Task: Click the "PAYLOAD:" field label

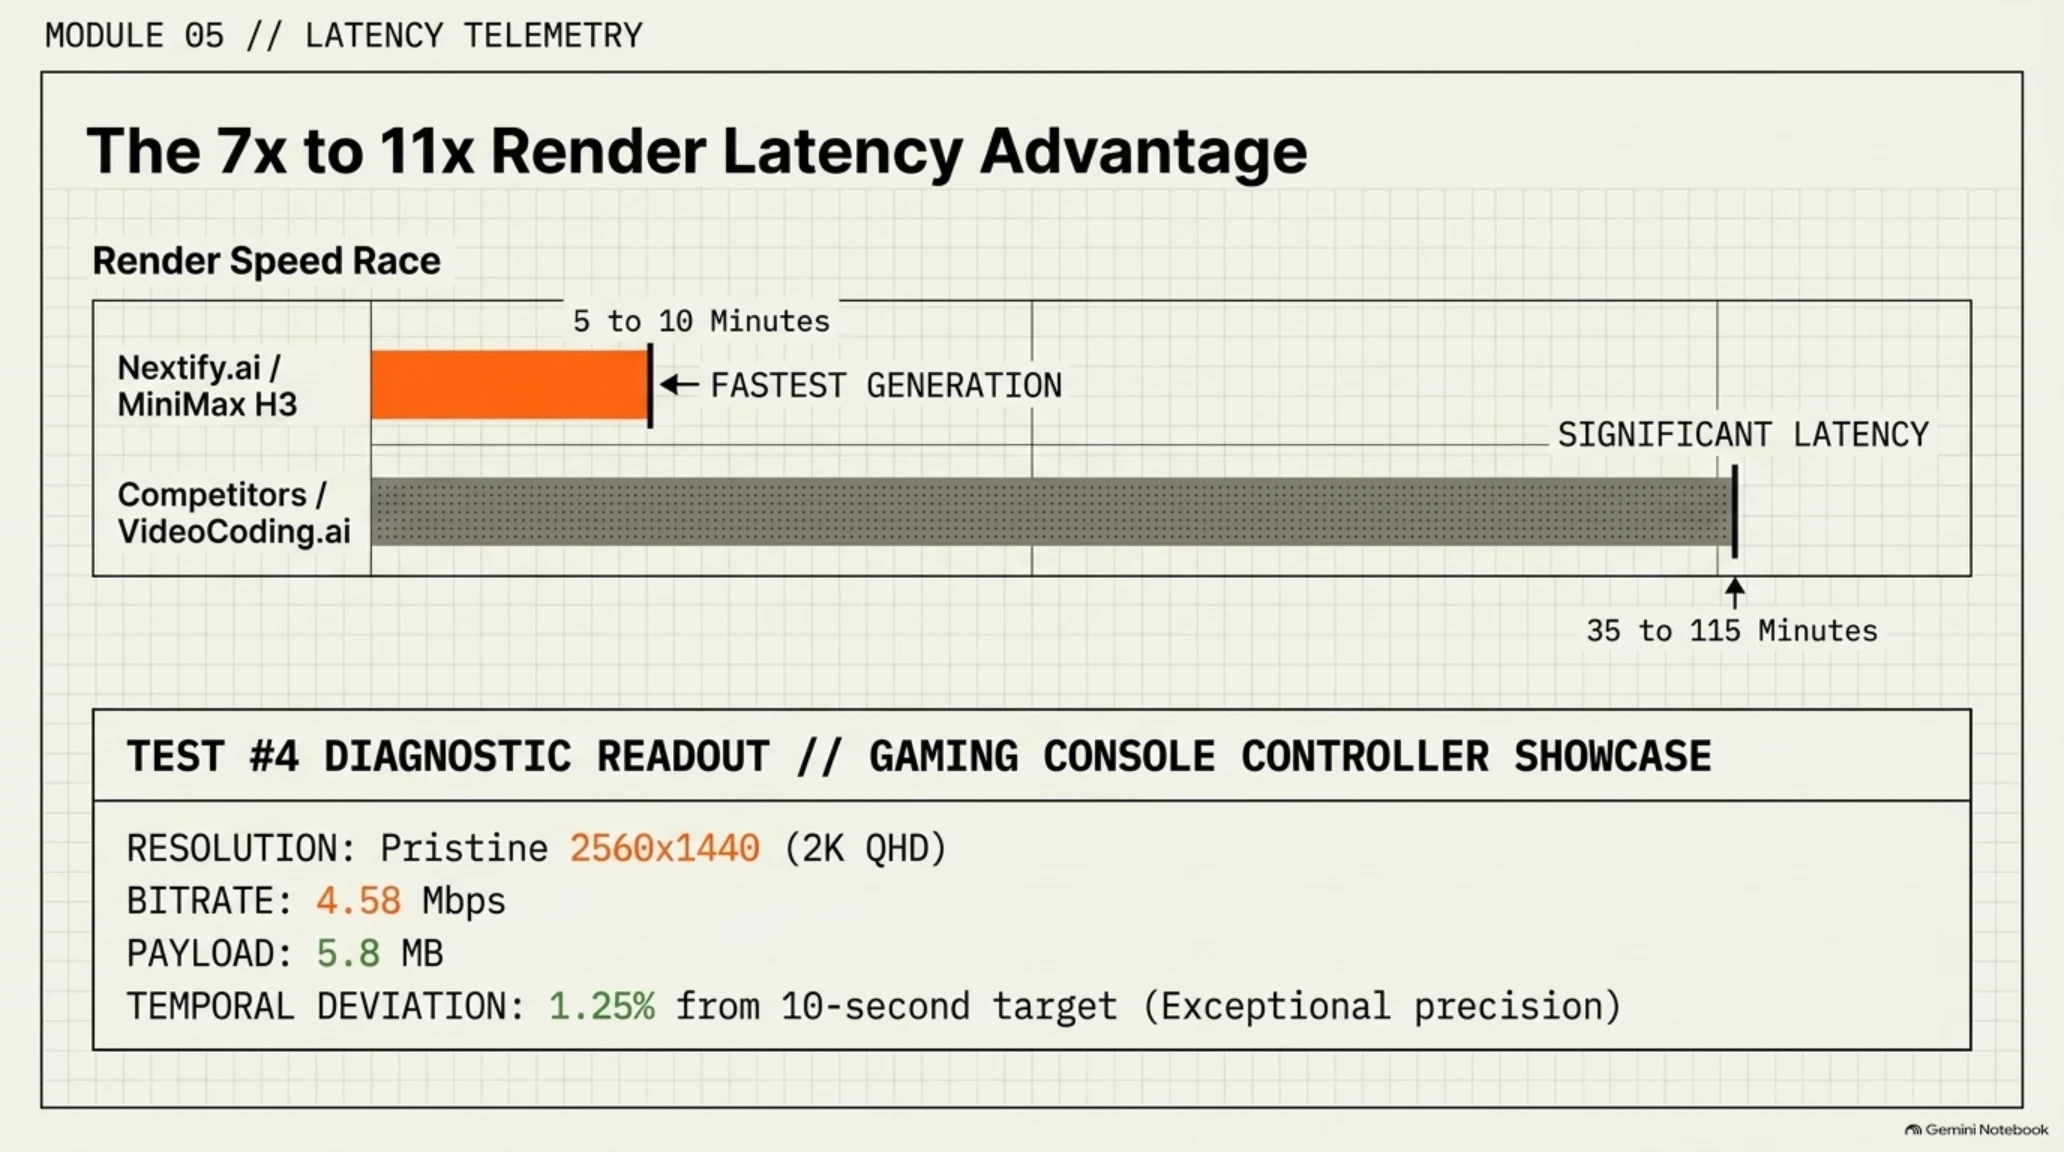Action: 209,954
